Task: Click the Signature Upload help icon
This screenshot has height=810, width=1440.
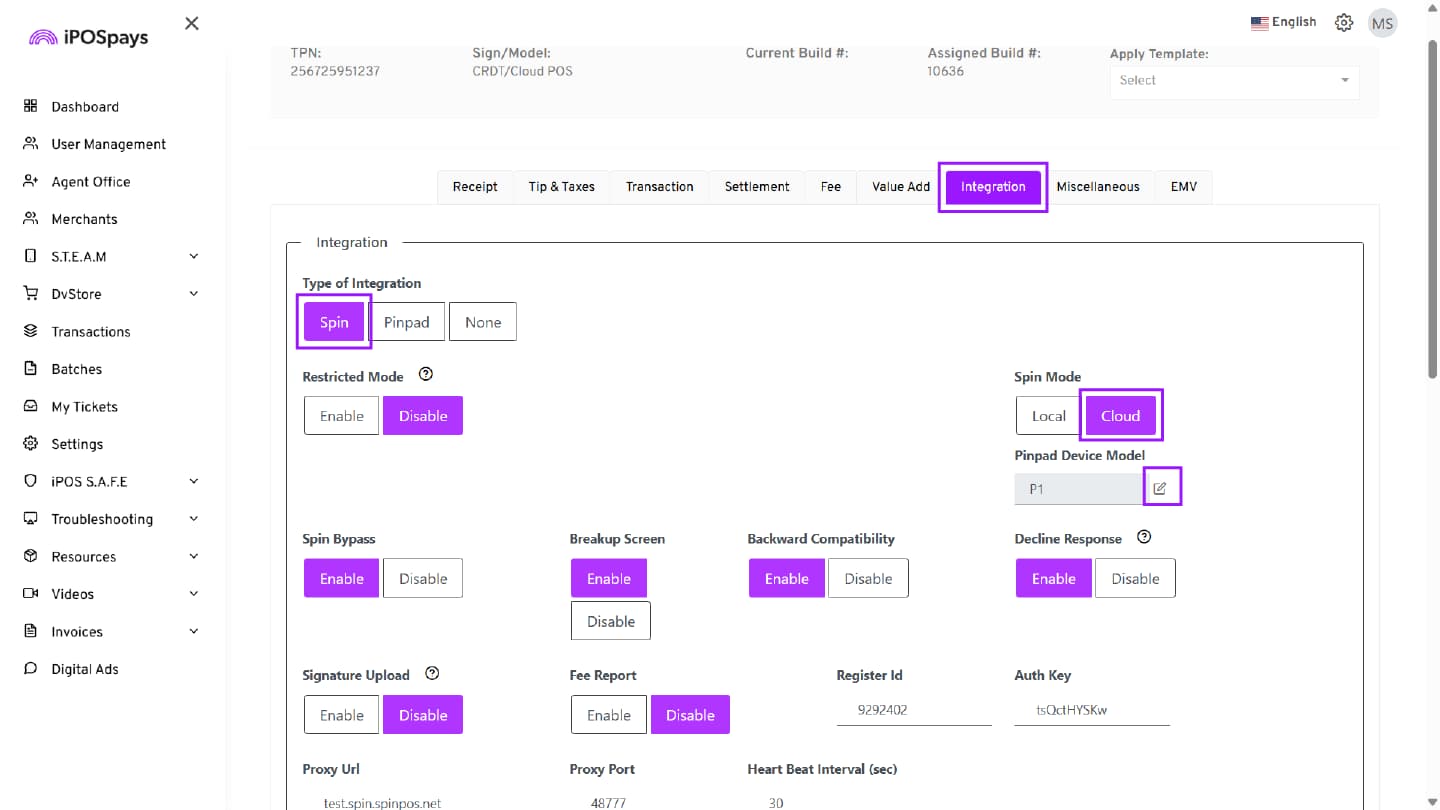Action: pyautogui.click(x=432, y=674)
